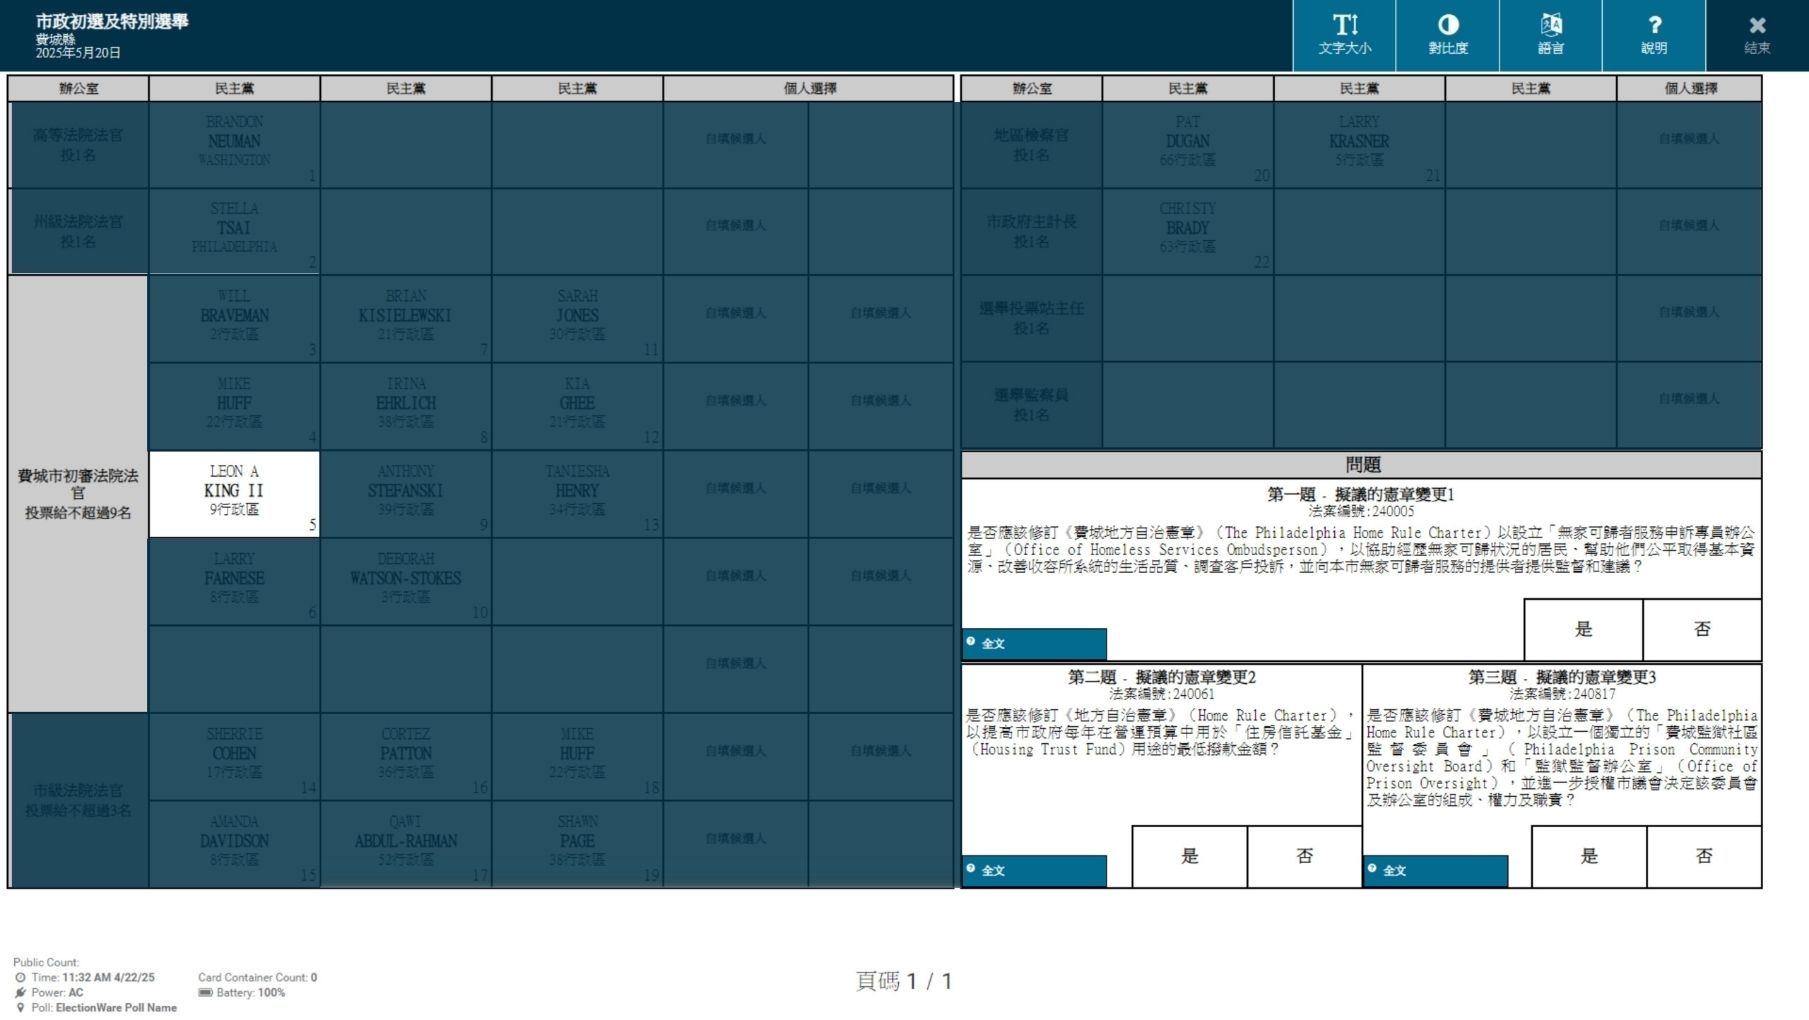Select candidate Leon A King II
The width and height of the screenshot is (1809, 1020).
pos(234,493)
